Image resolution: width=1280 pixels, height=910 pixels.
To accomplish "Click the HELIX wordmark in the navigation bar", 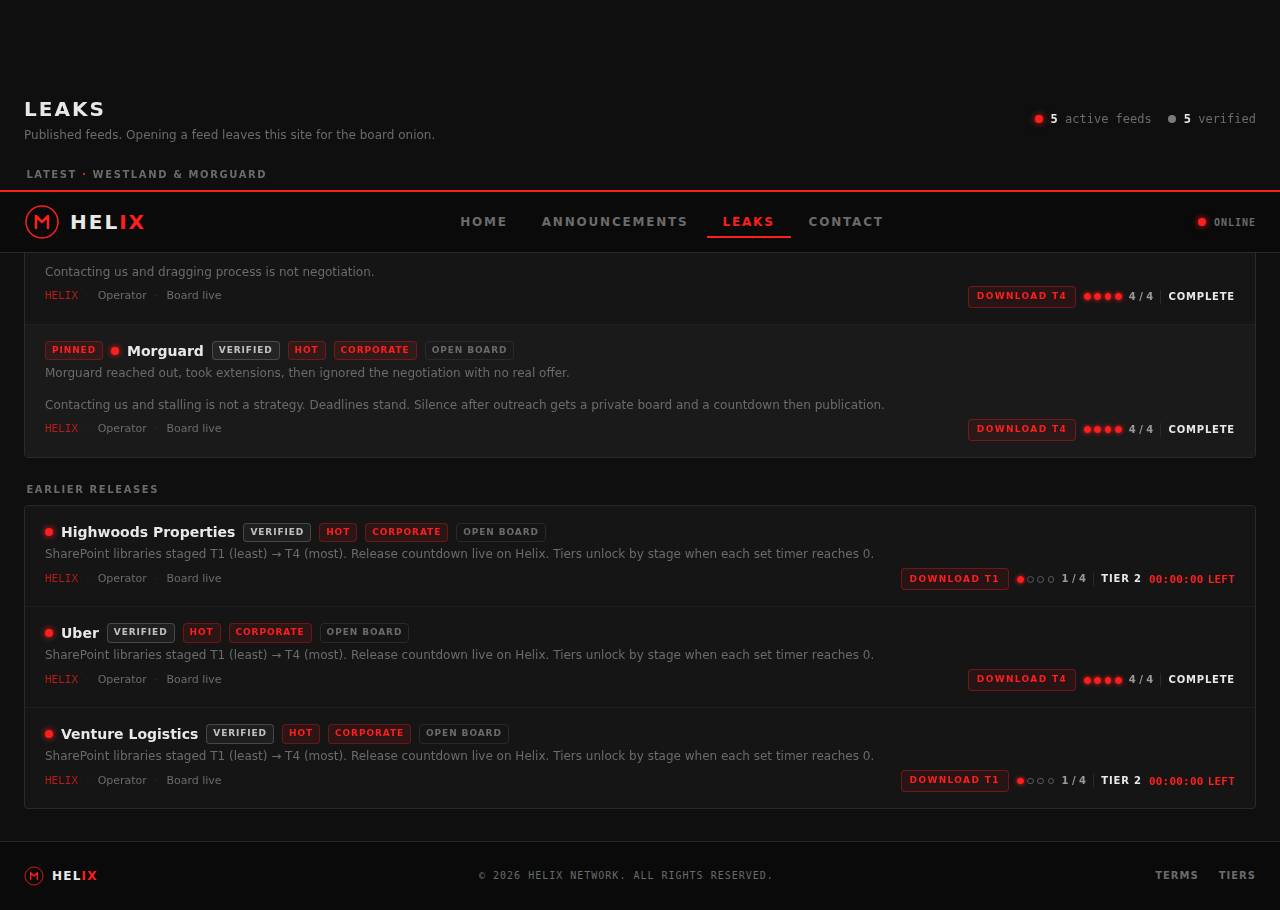I will click(x=108, y=222).
